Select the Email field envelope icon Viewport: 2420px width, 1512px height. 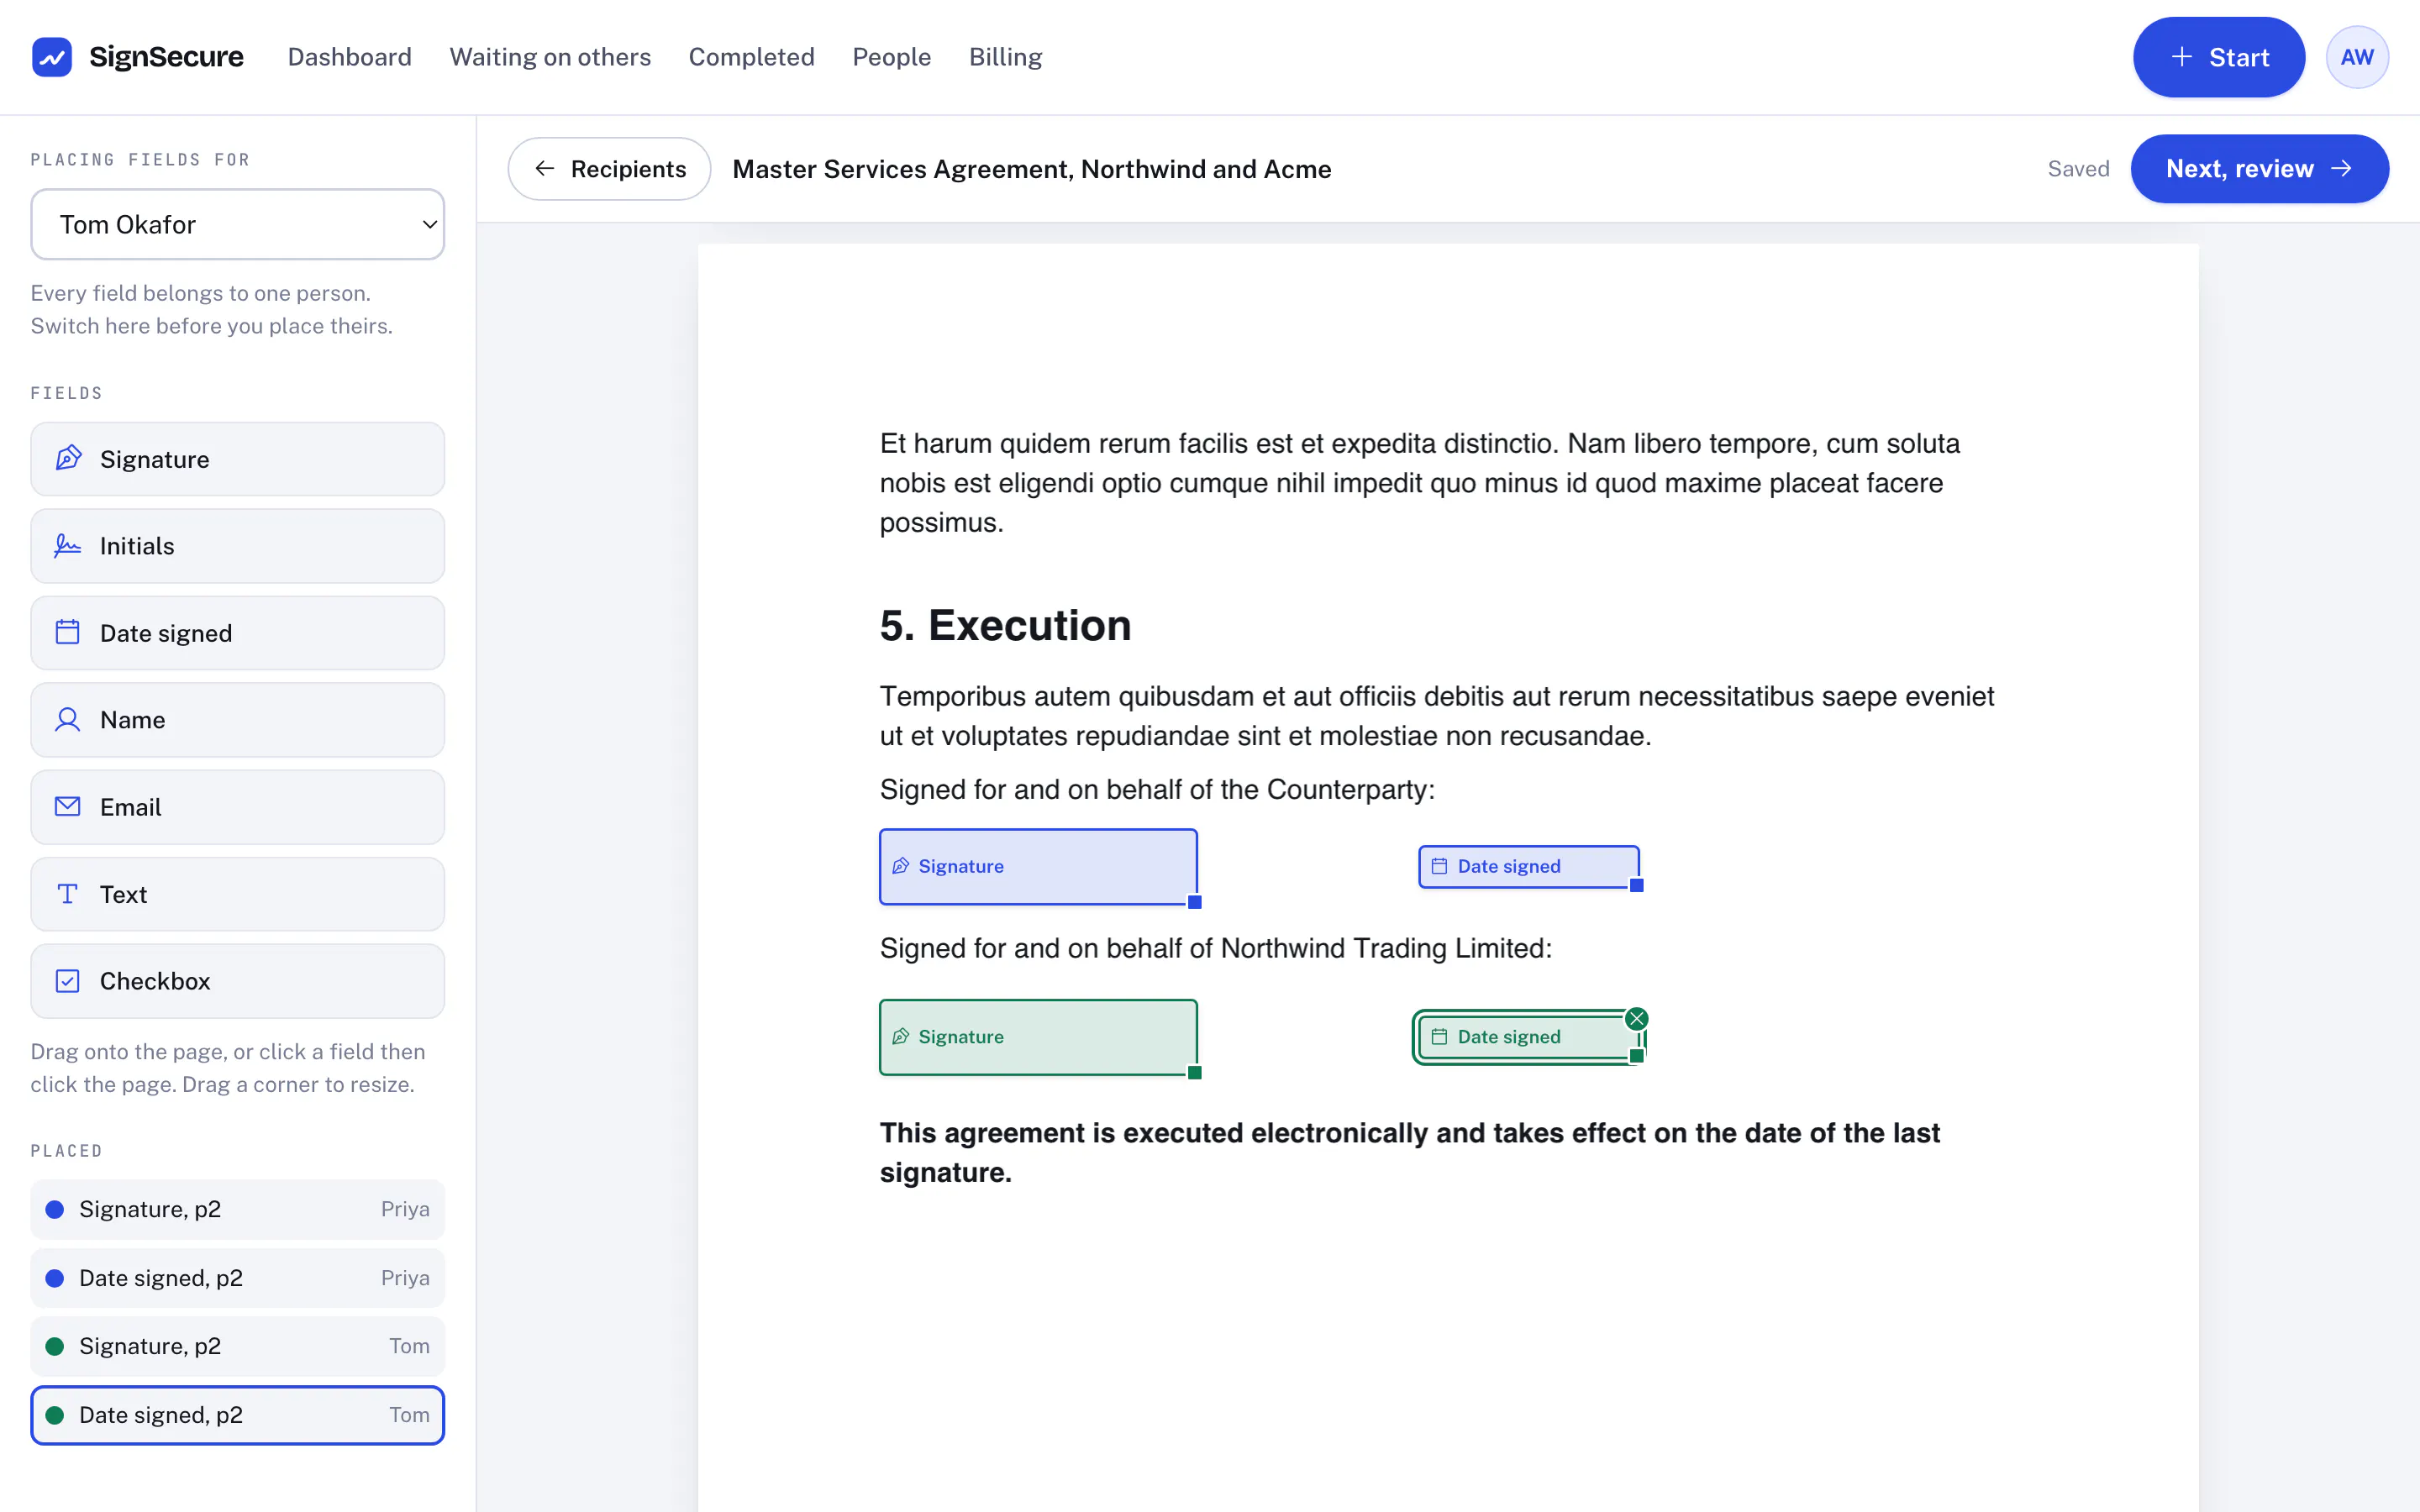(68, 806)
